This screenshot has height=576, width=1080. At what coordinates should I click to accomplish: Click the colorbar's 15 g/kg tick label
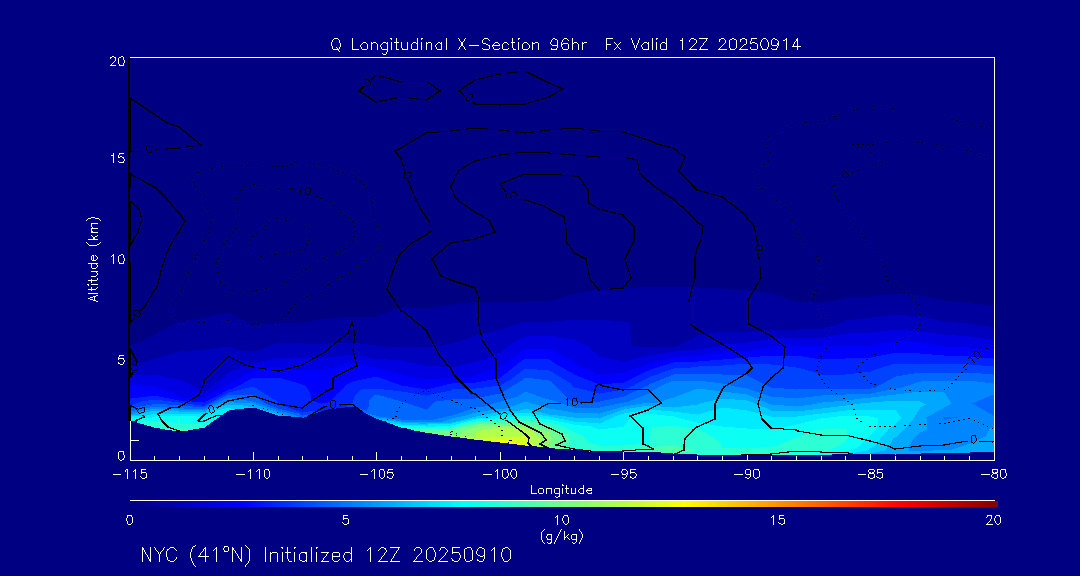pos(777,520)
